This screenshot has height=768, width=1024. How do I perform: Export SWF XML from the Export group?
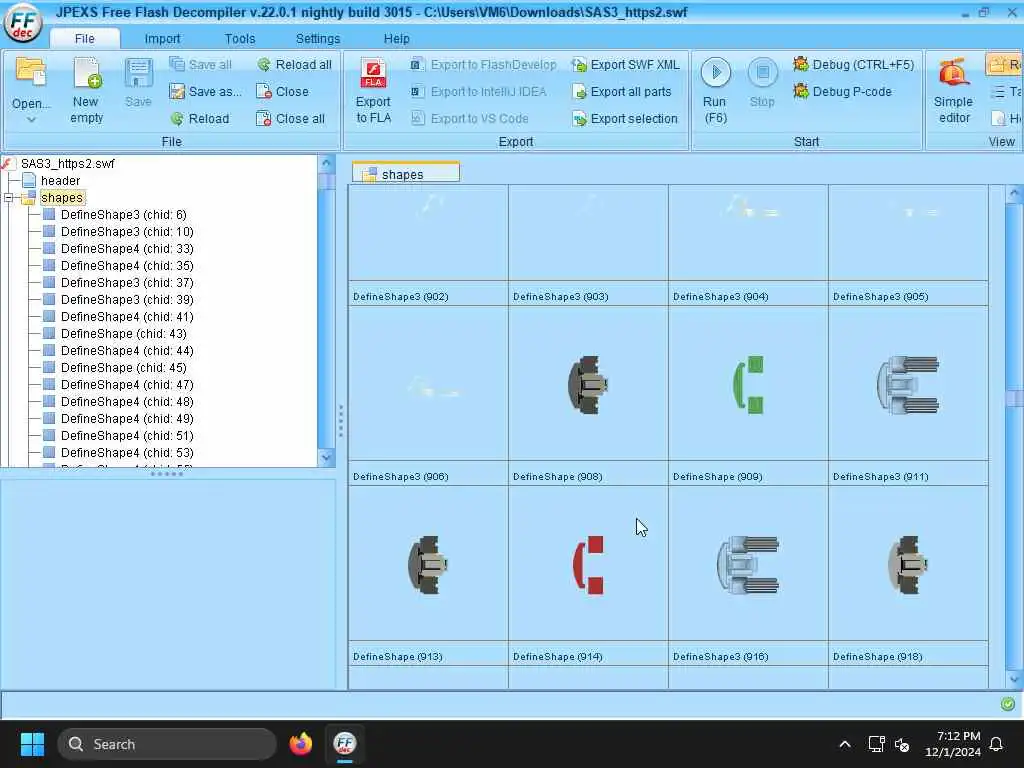(x=626, y=65)
